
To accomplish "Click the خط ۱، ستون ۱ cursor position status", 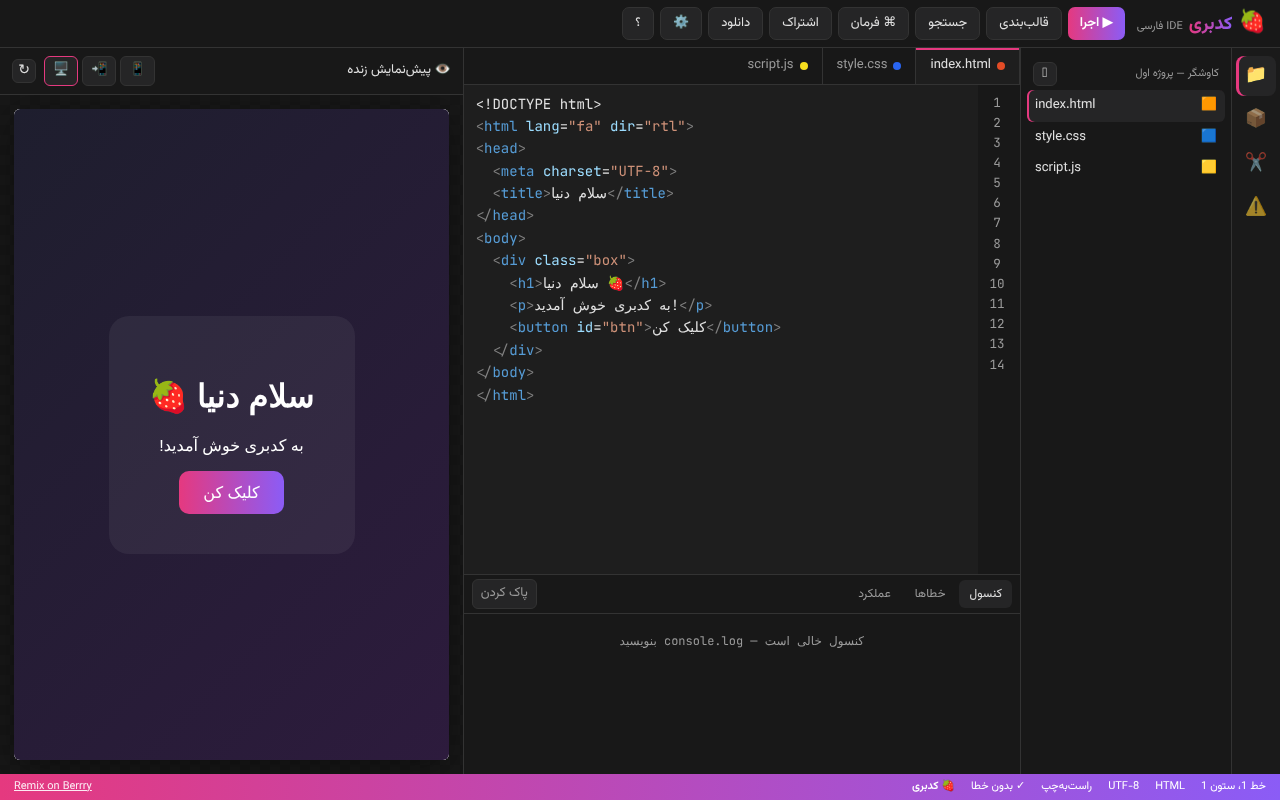I will coord(1233,786).
